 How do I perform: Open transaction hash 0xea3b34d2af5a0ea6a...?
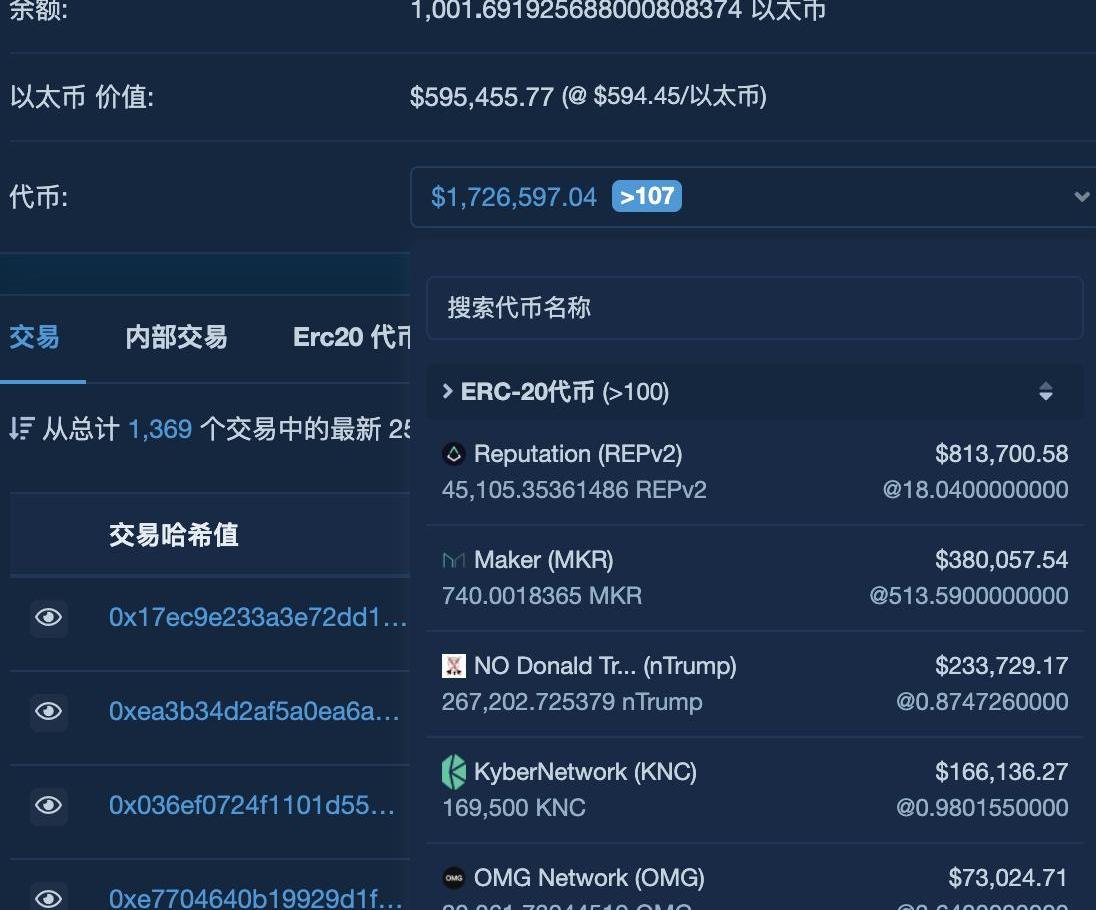[254, 712]
